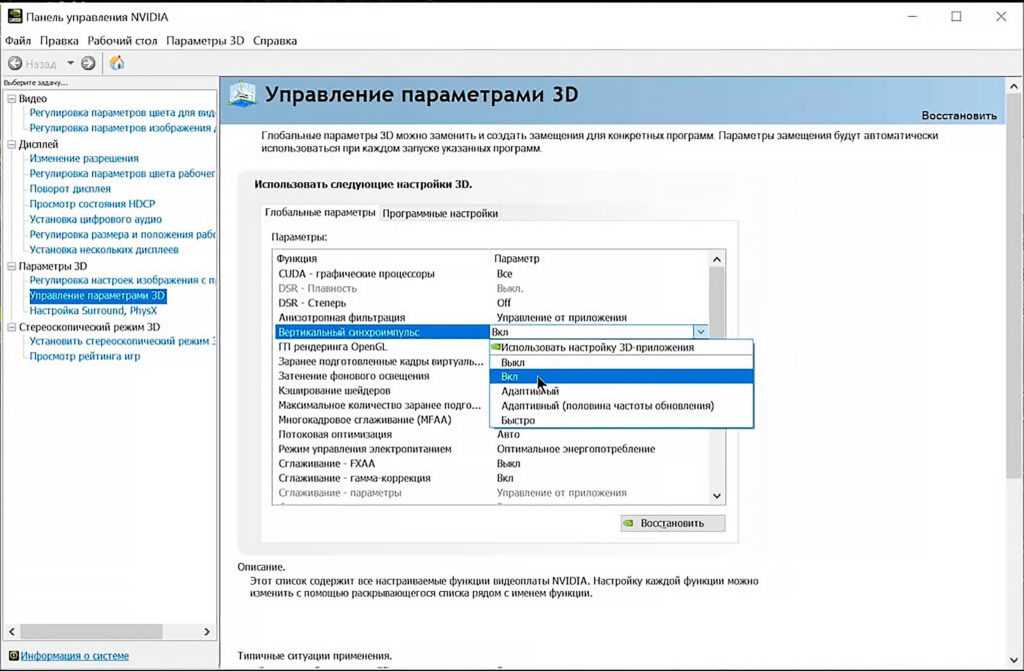The width and height of the screenshot is (1024, 671).
Task: Click the NVIDIA Control Panel title bar icon
Action: tap(15, 16)
